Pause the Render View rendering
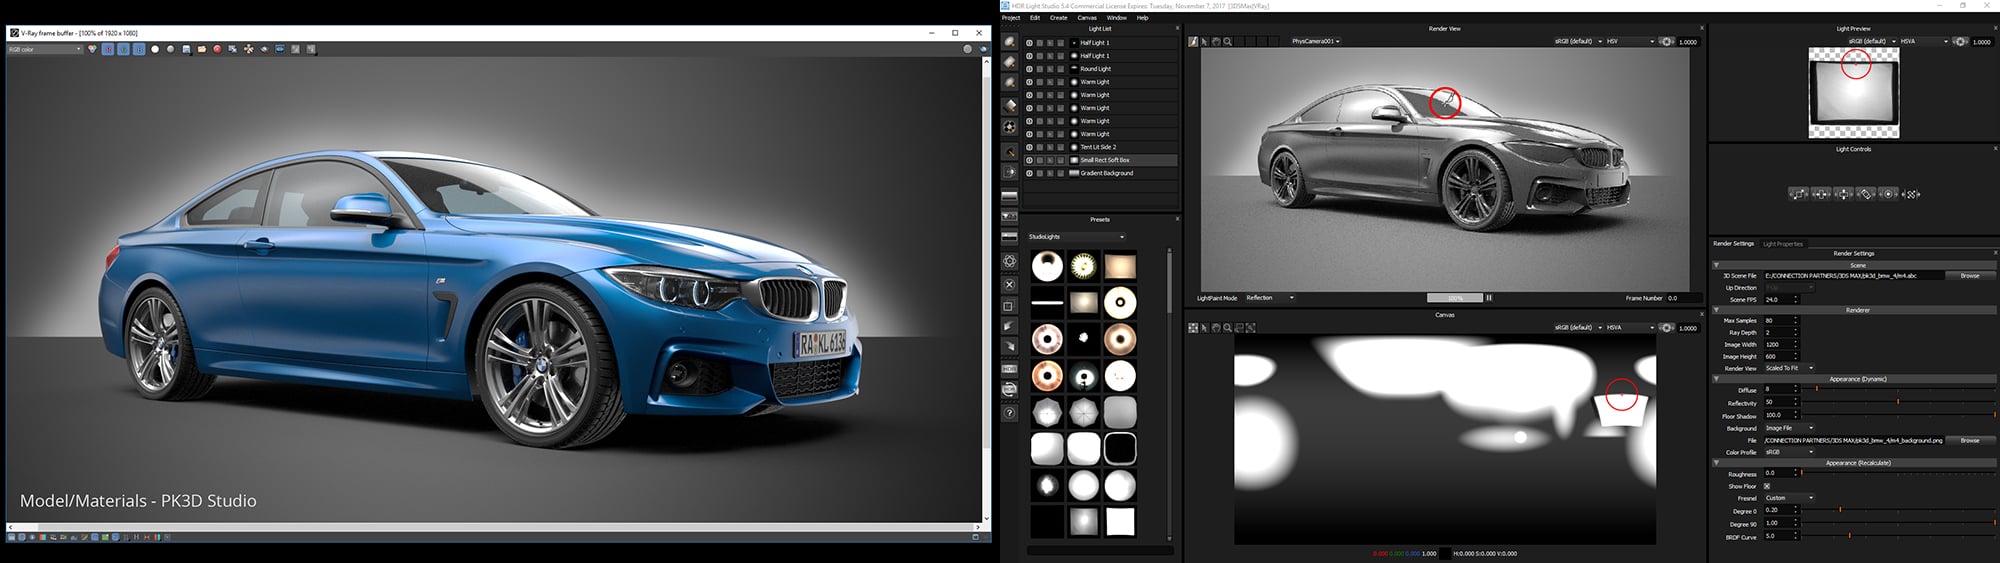 1489,298
